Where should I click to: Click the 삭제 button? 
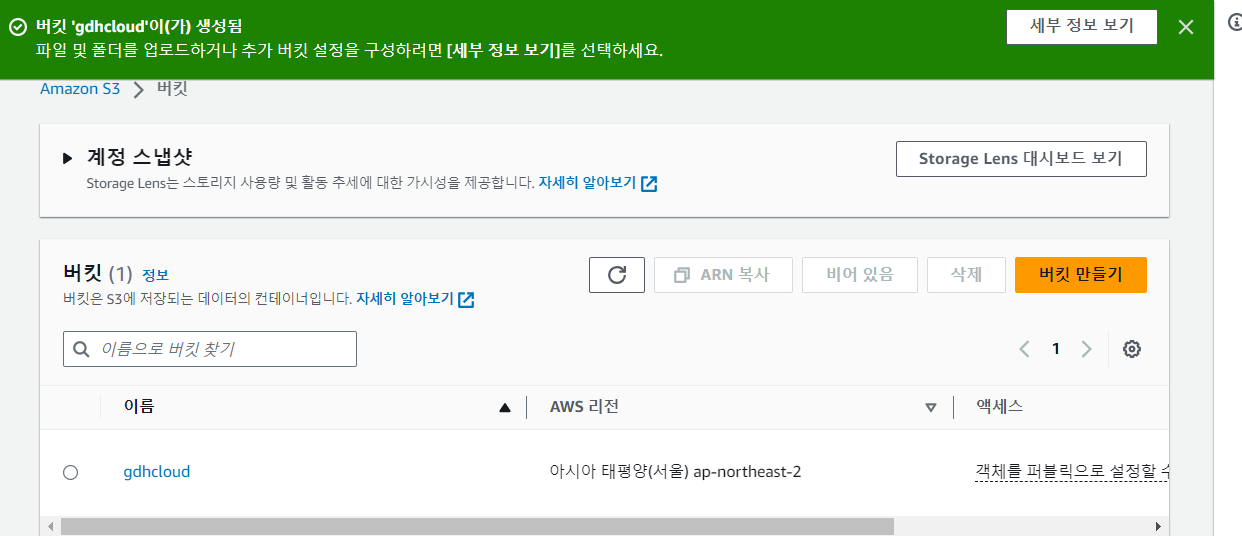pos(966,275)
